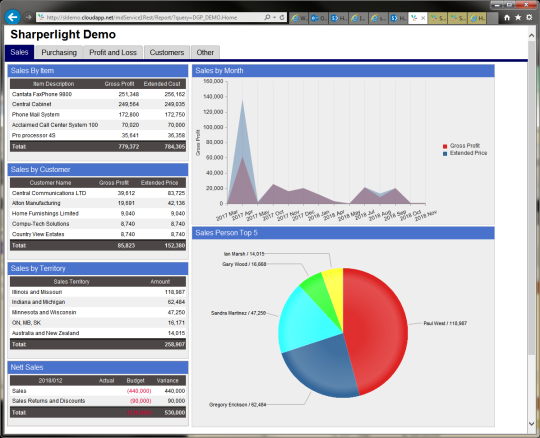Select the Other tab
The width and height of the screenshot is (540, 438).
coord(205,52)
